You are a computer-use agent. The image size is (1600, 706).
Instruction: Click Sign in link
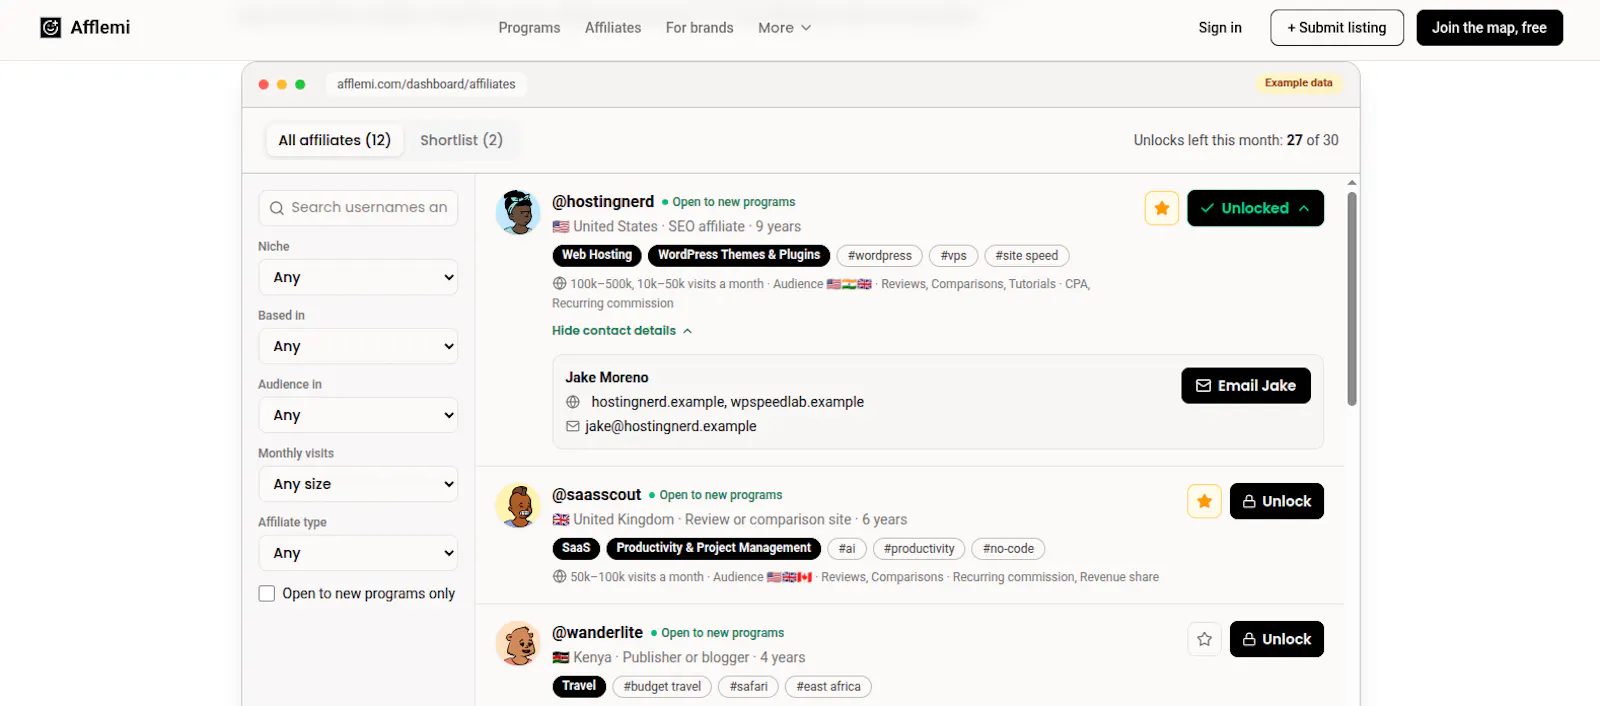1220,28
